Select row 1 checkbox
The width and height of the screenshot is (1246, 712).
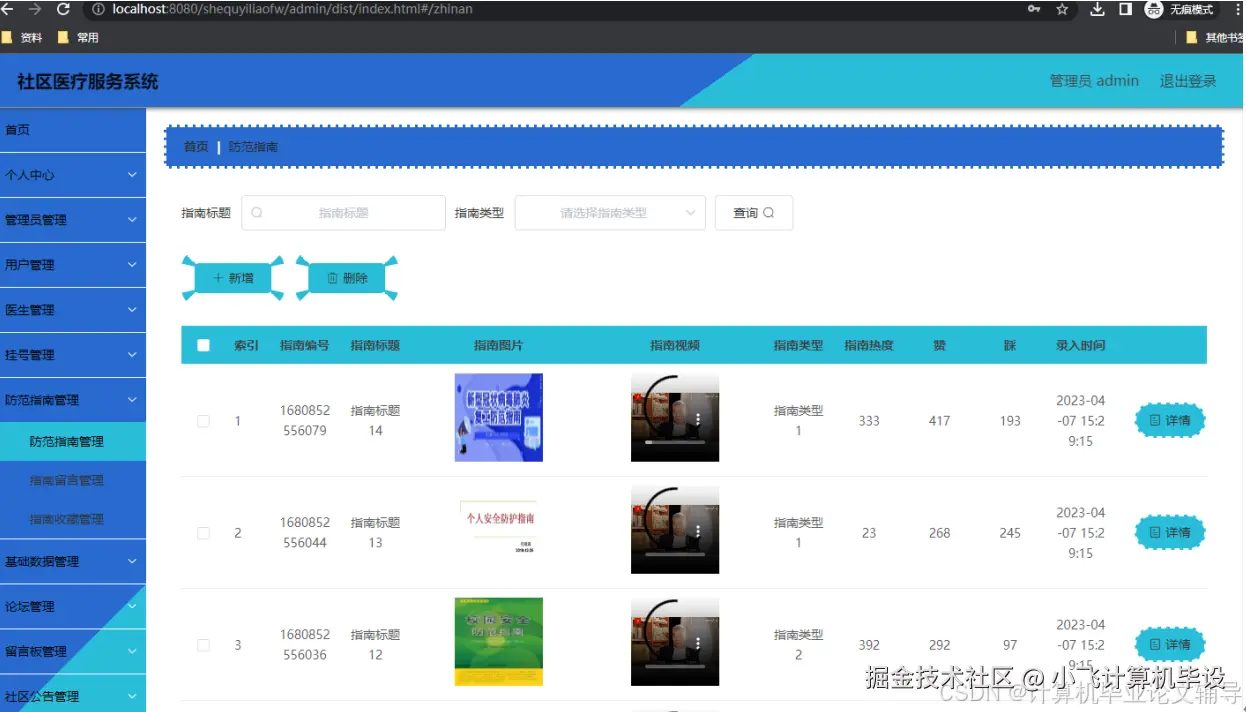click(x=204, y=421)
